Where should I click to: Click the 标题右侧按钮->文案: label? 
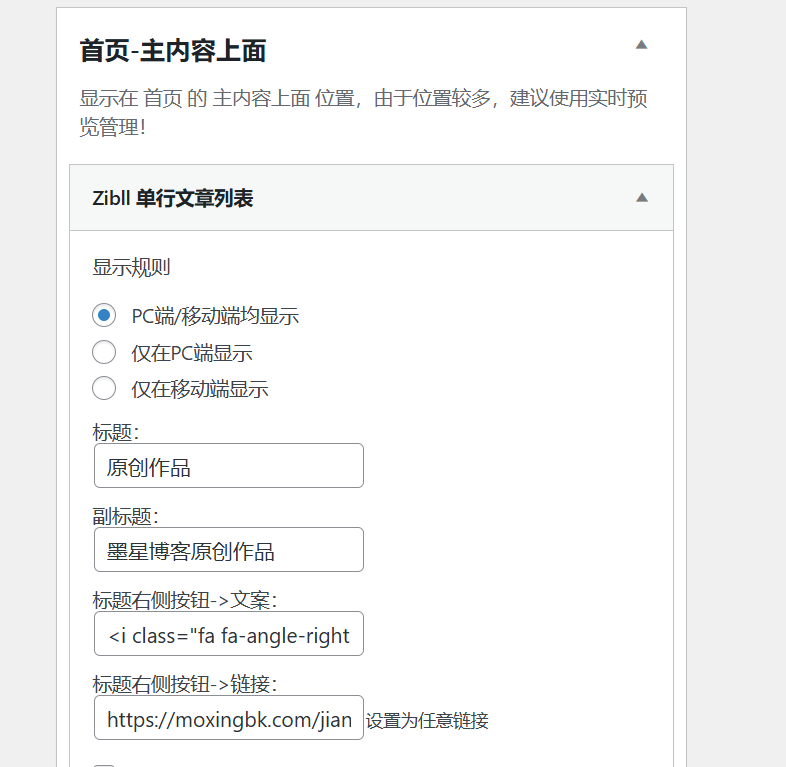(185, 600)
